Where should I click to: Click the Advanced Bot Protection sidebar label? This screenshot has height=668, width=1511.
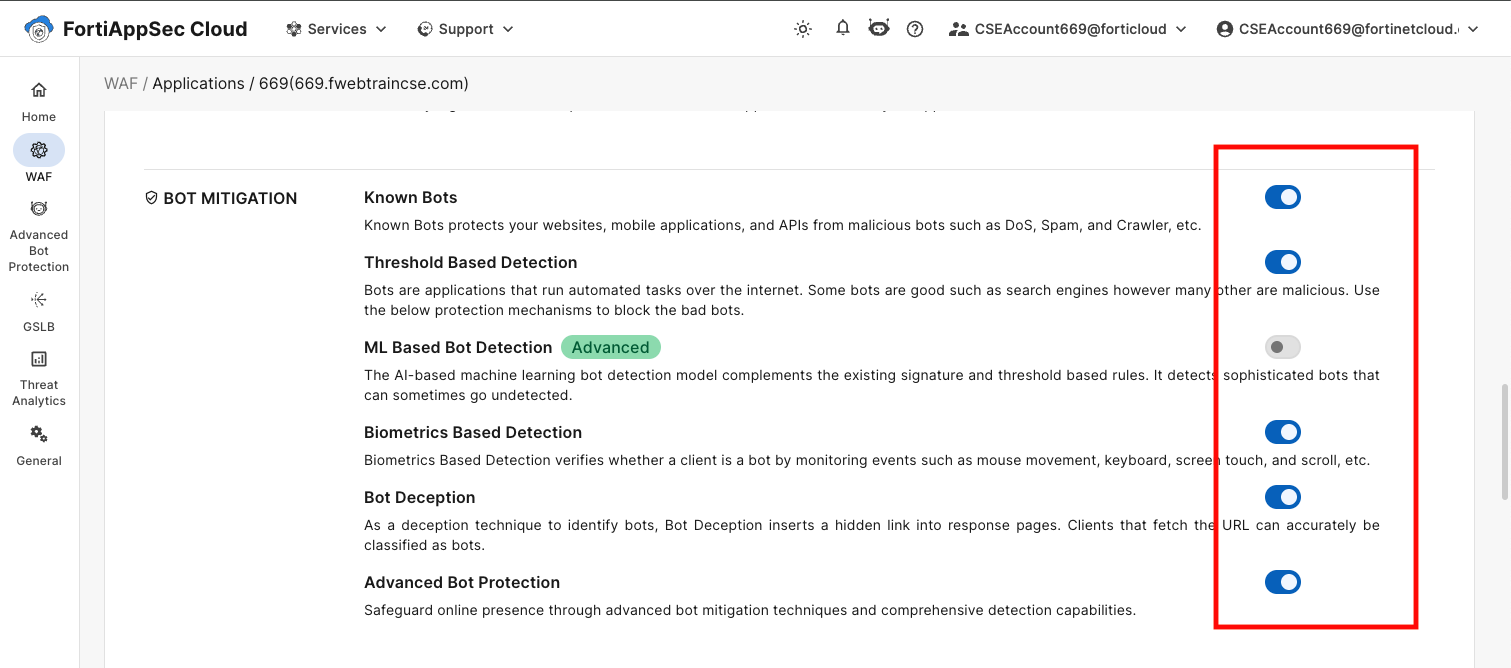tap(39, 251)
